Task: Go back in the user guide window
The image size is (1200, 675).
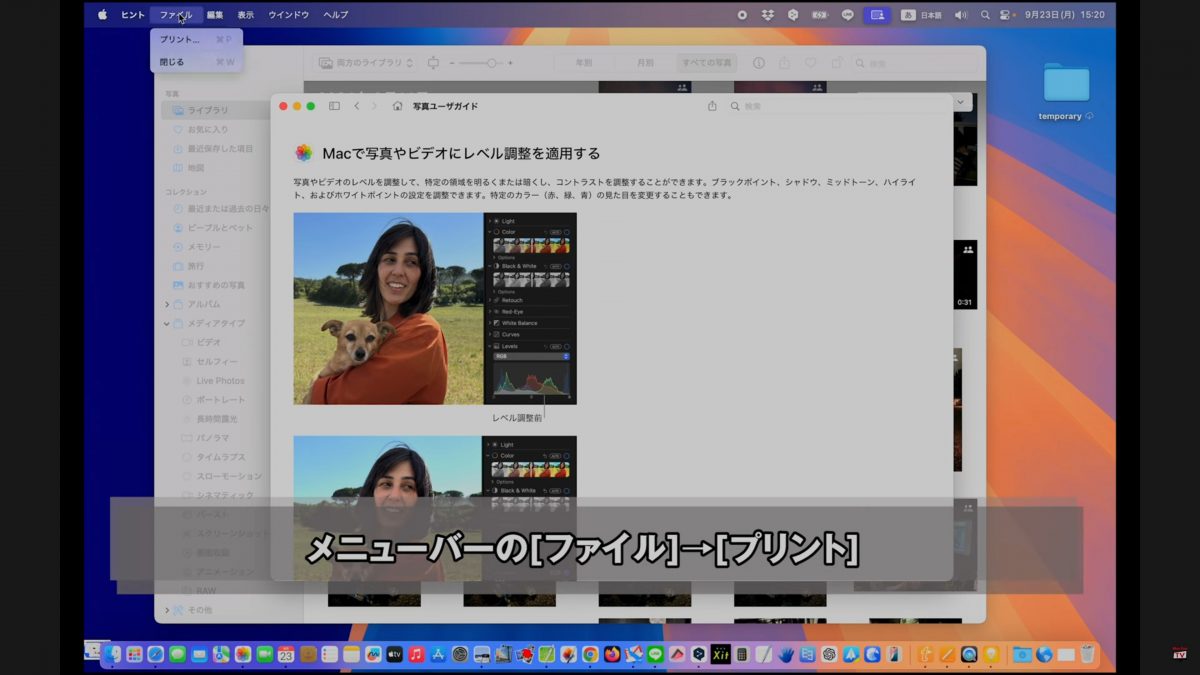Action: [356, 106]
